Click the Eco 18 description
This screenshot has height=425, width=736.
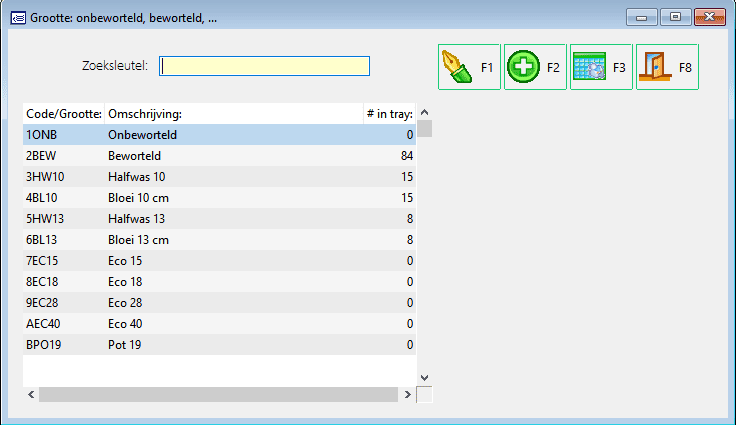coord(125,282)
